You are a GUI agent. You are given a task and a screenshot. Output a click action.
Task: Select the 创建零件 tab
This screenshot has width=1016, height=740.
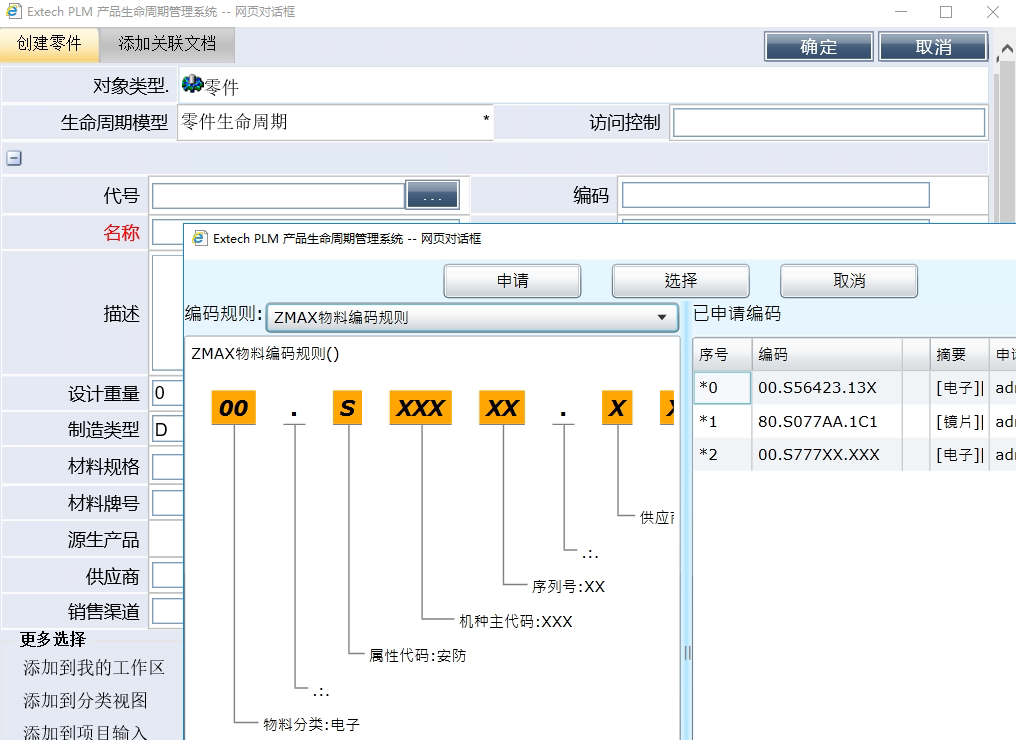(49, 44)
